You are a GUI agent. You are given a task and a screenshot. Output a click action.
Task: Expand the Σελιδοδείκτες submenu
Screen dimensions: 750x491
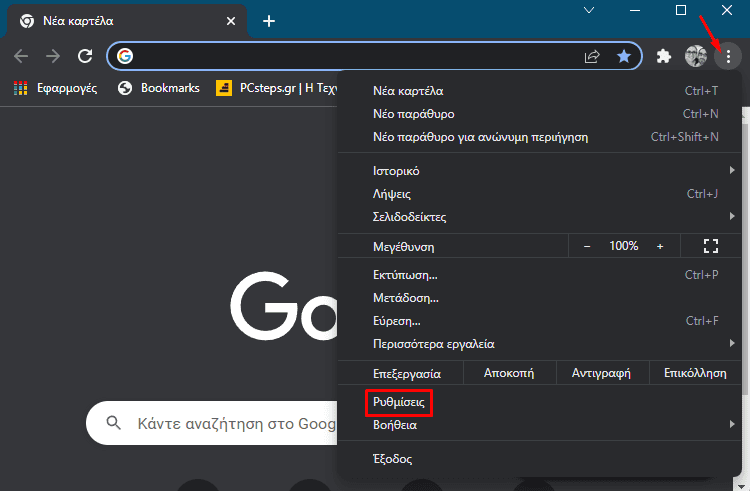540,217
